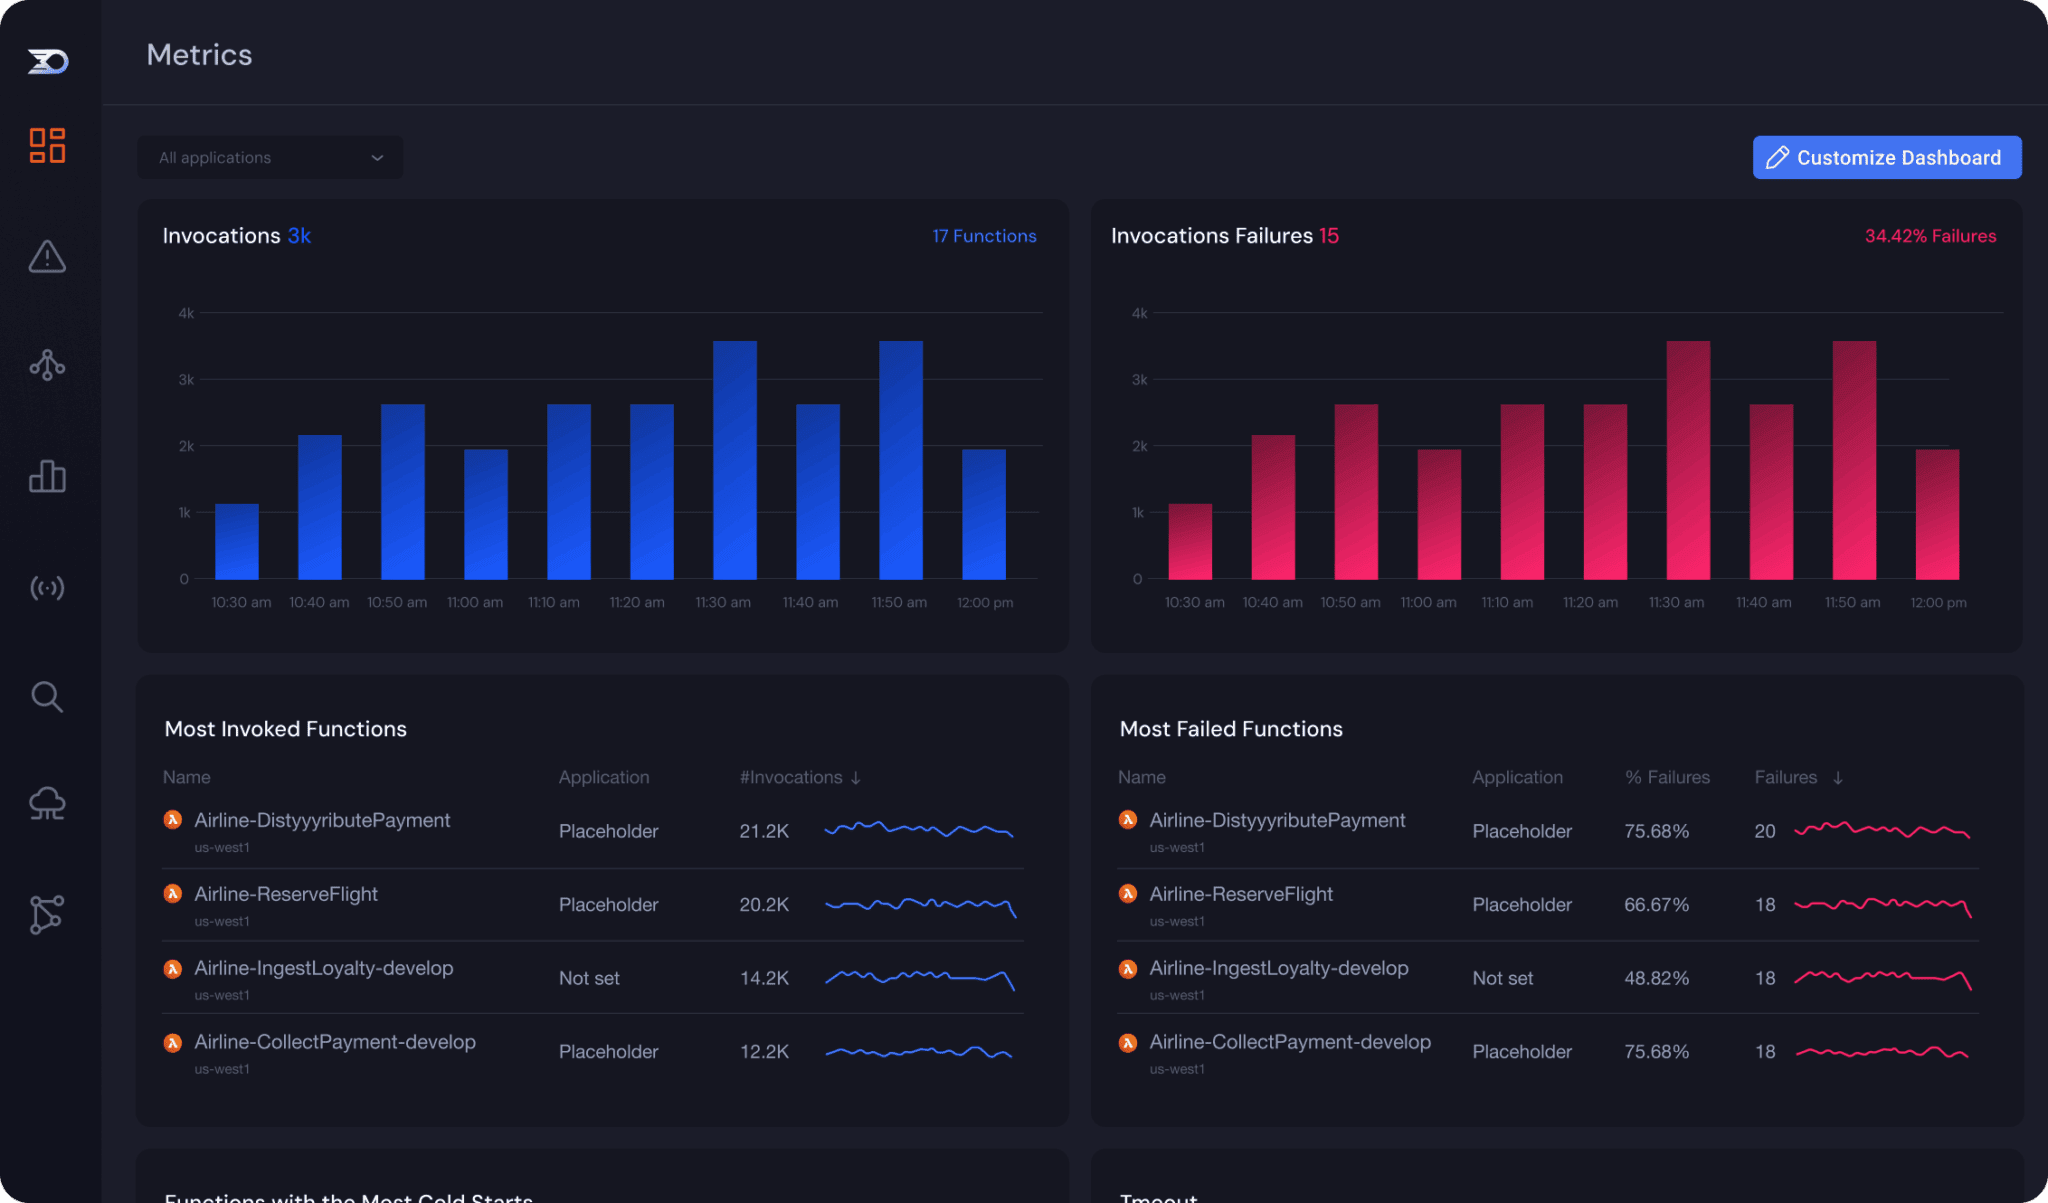The width and height of the screenshot is (2048, 1203).
Task: Open the alerts warning triangle icon
Action: tap(47, 257)
